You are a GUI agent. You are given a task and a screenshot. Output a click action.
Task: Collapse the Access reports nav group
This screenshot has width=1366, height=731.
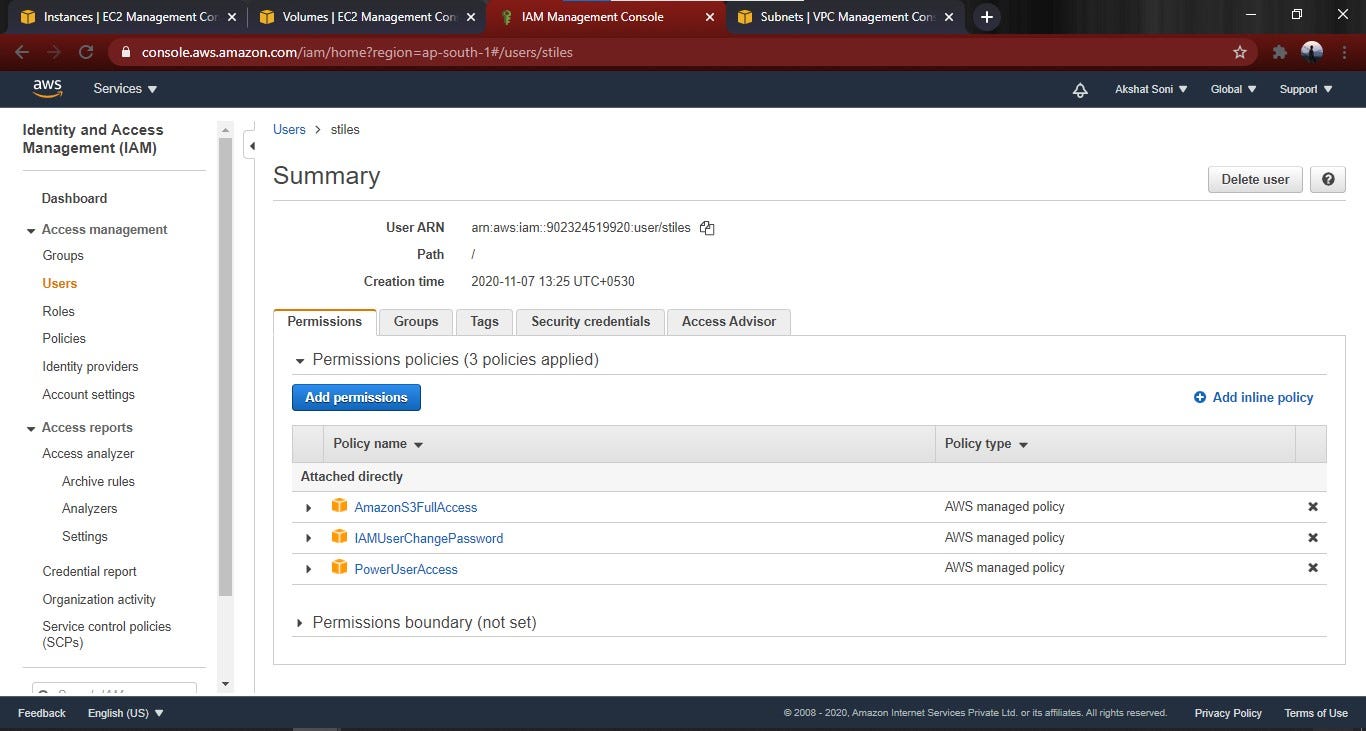tap(31, 429)
